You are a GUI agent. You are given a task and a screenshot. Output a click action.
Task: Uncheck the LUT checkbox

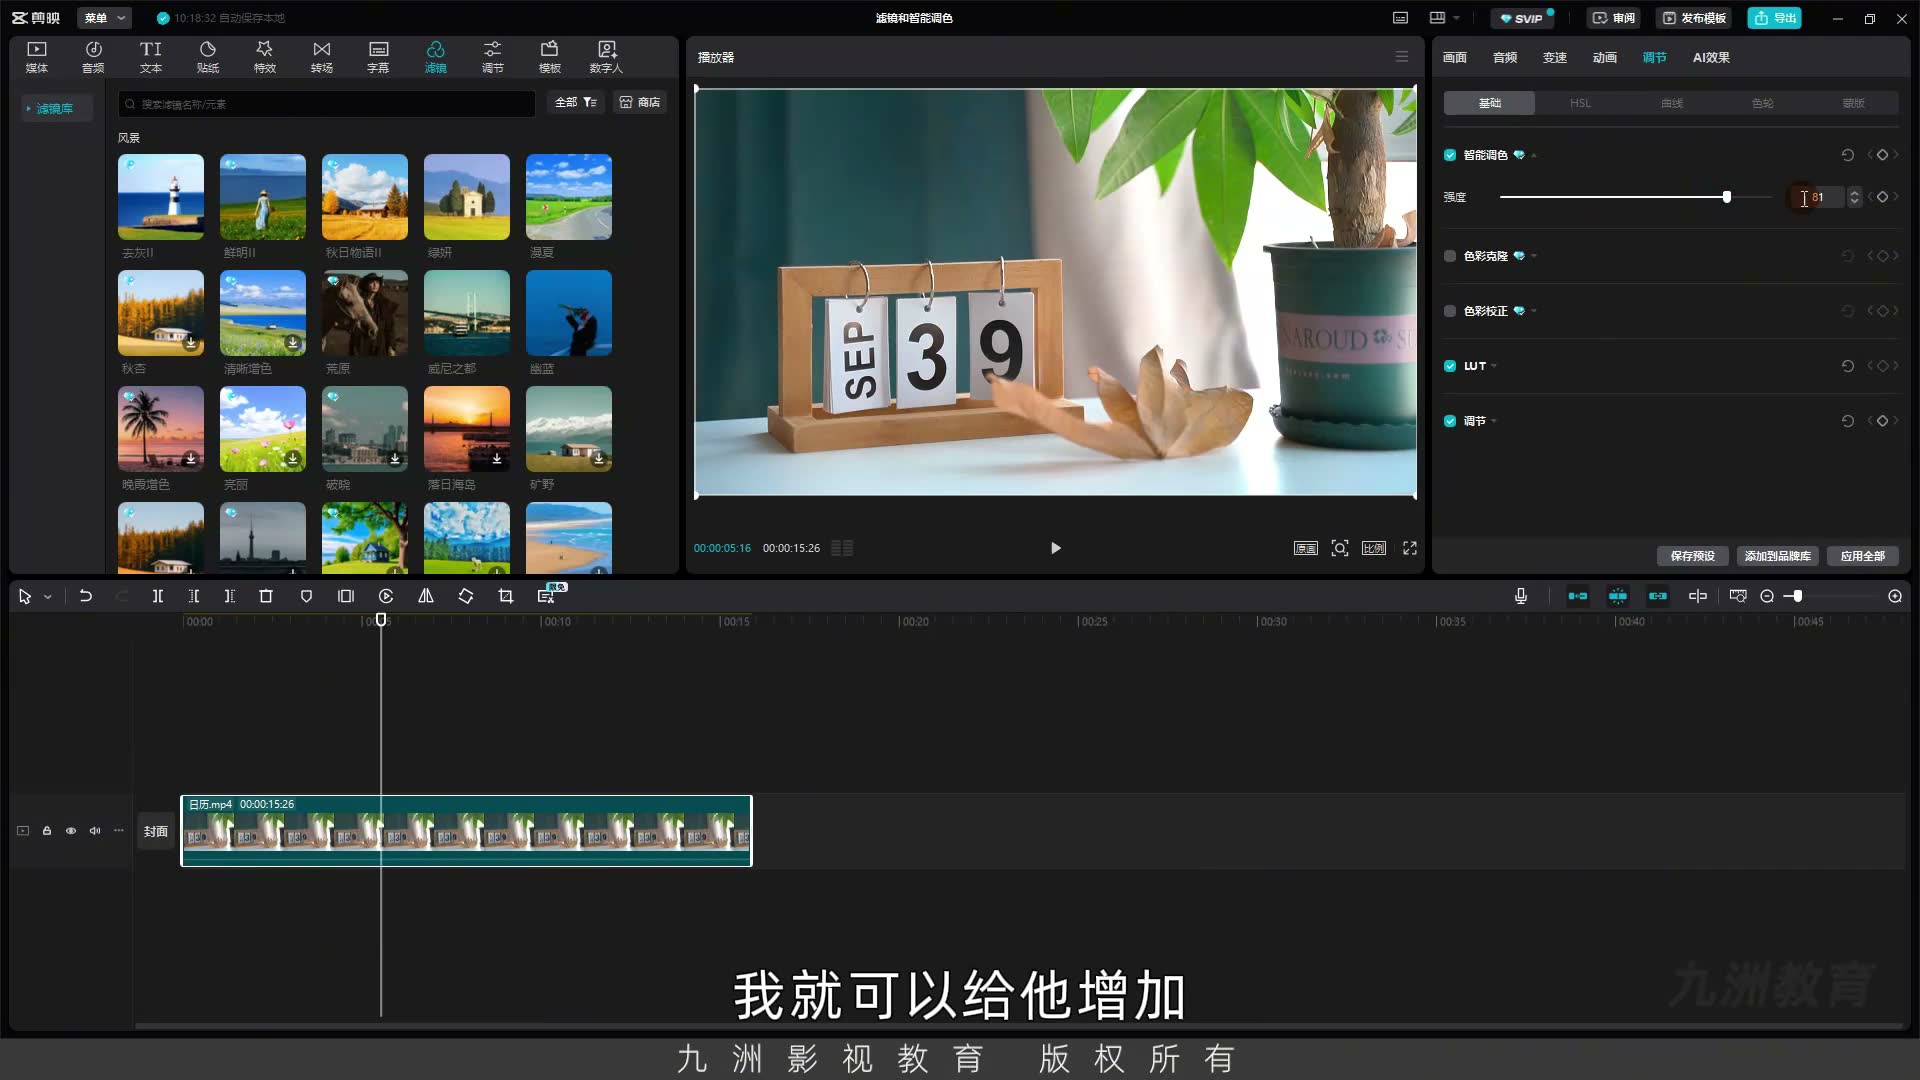pyautogui.click(x=1450, y=366)
